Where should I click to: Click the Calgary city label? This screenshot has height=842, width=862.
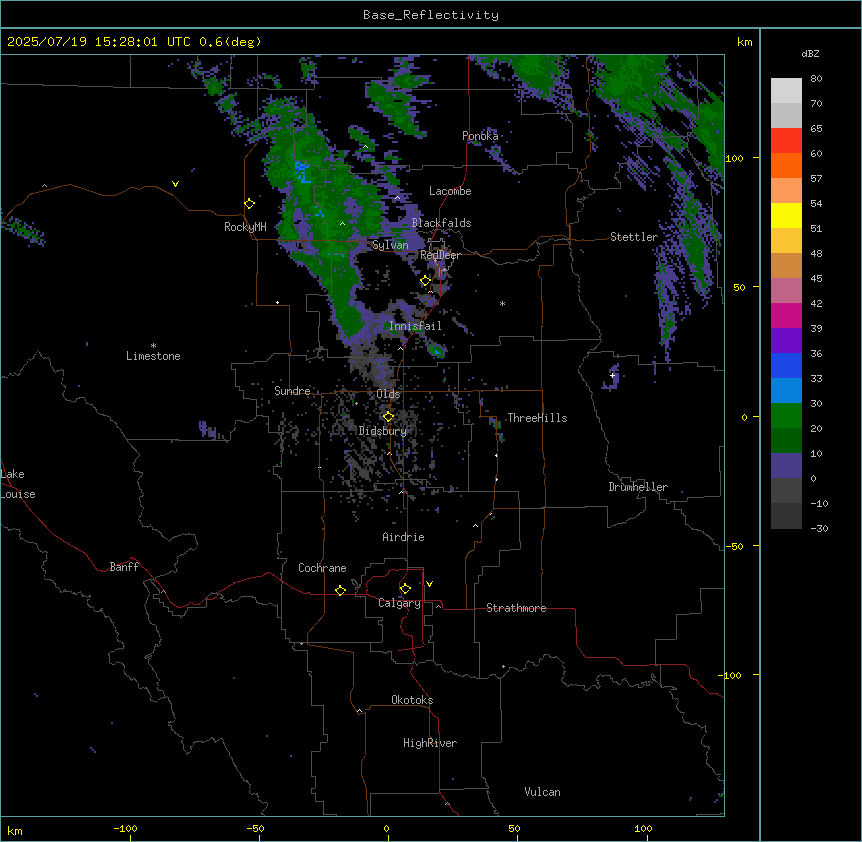click(x=399, y=603)
